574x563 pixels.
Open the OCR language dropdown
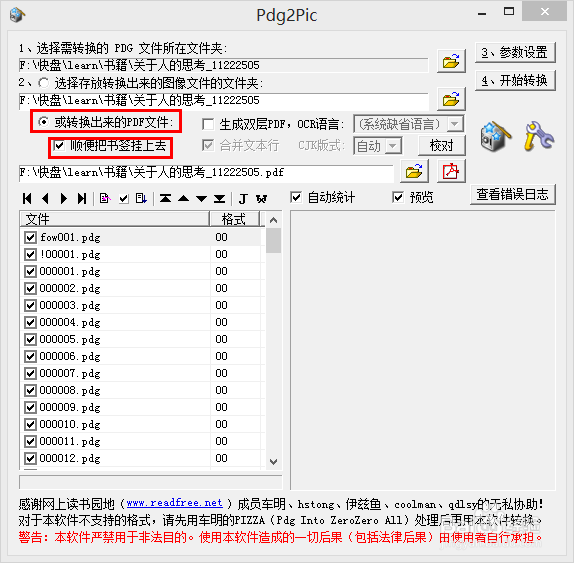pyautogui.click(x=455, y=124)
